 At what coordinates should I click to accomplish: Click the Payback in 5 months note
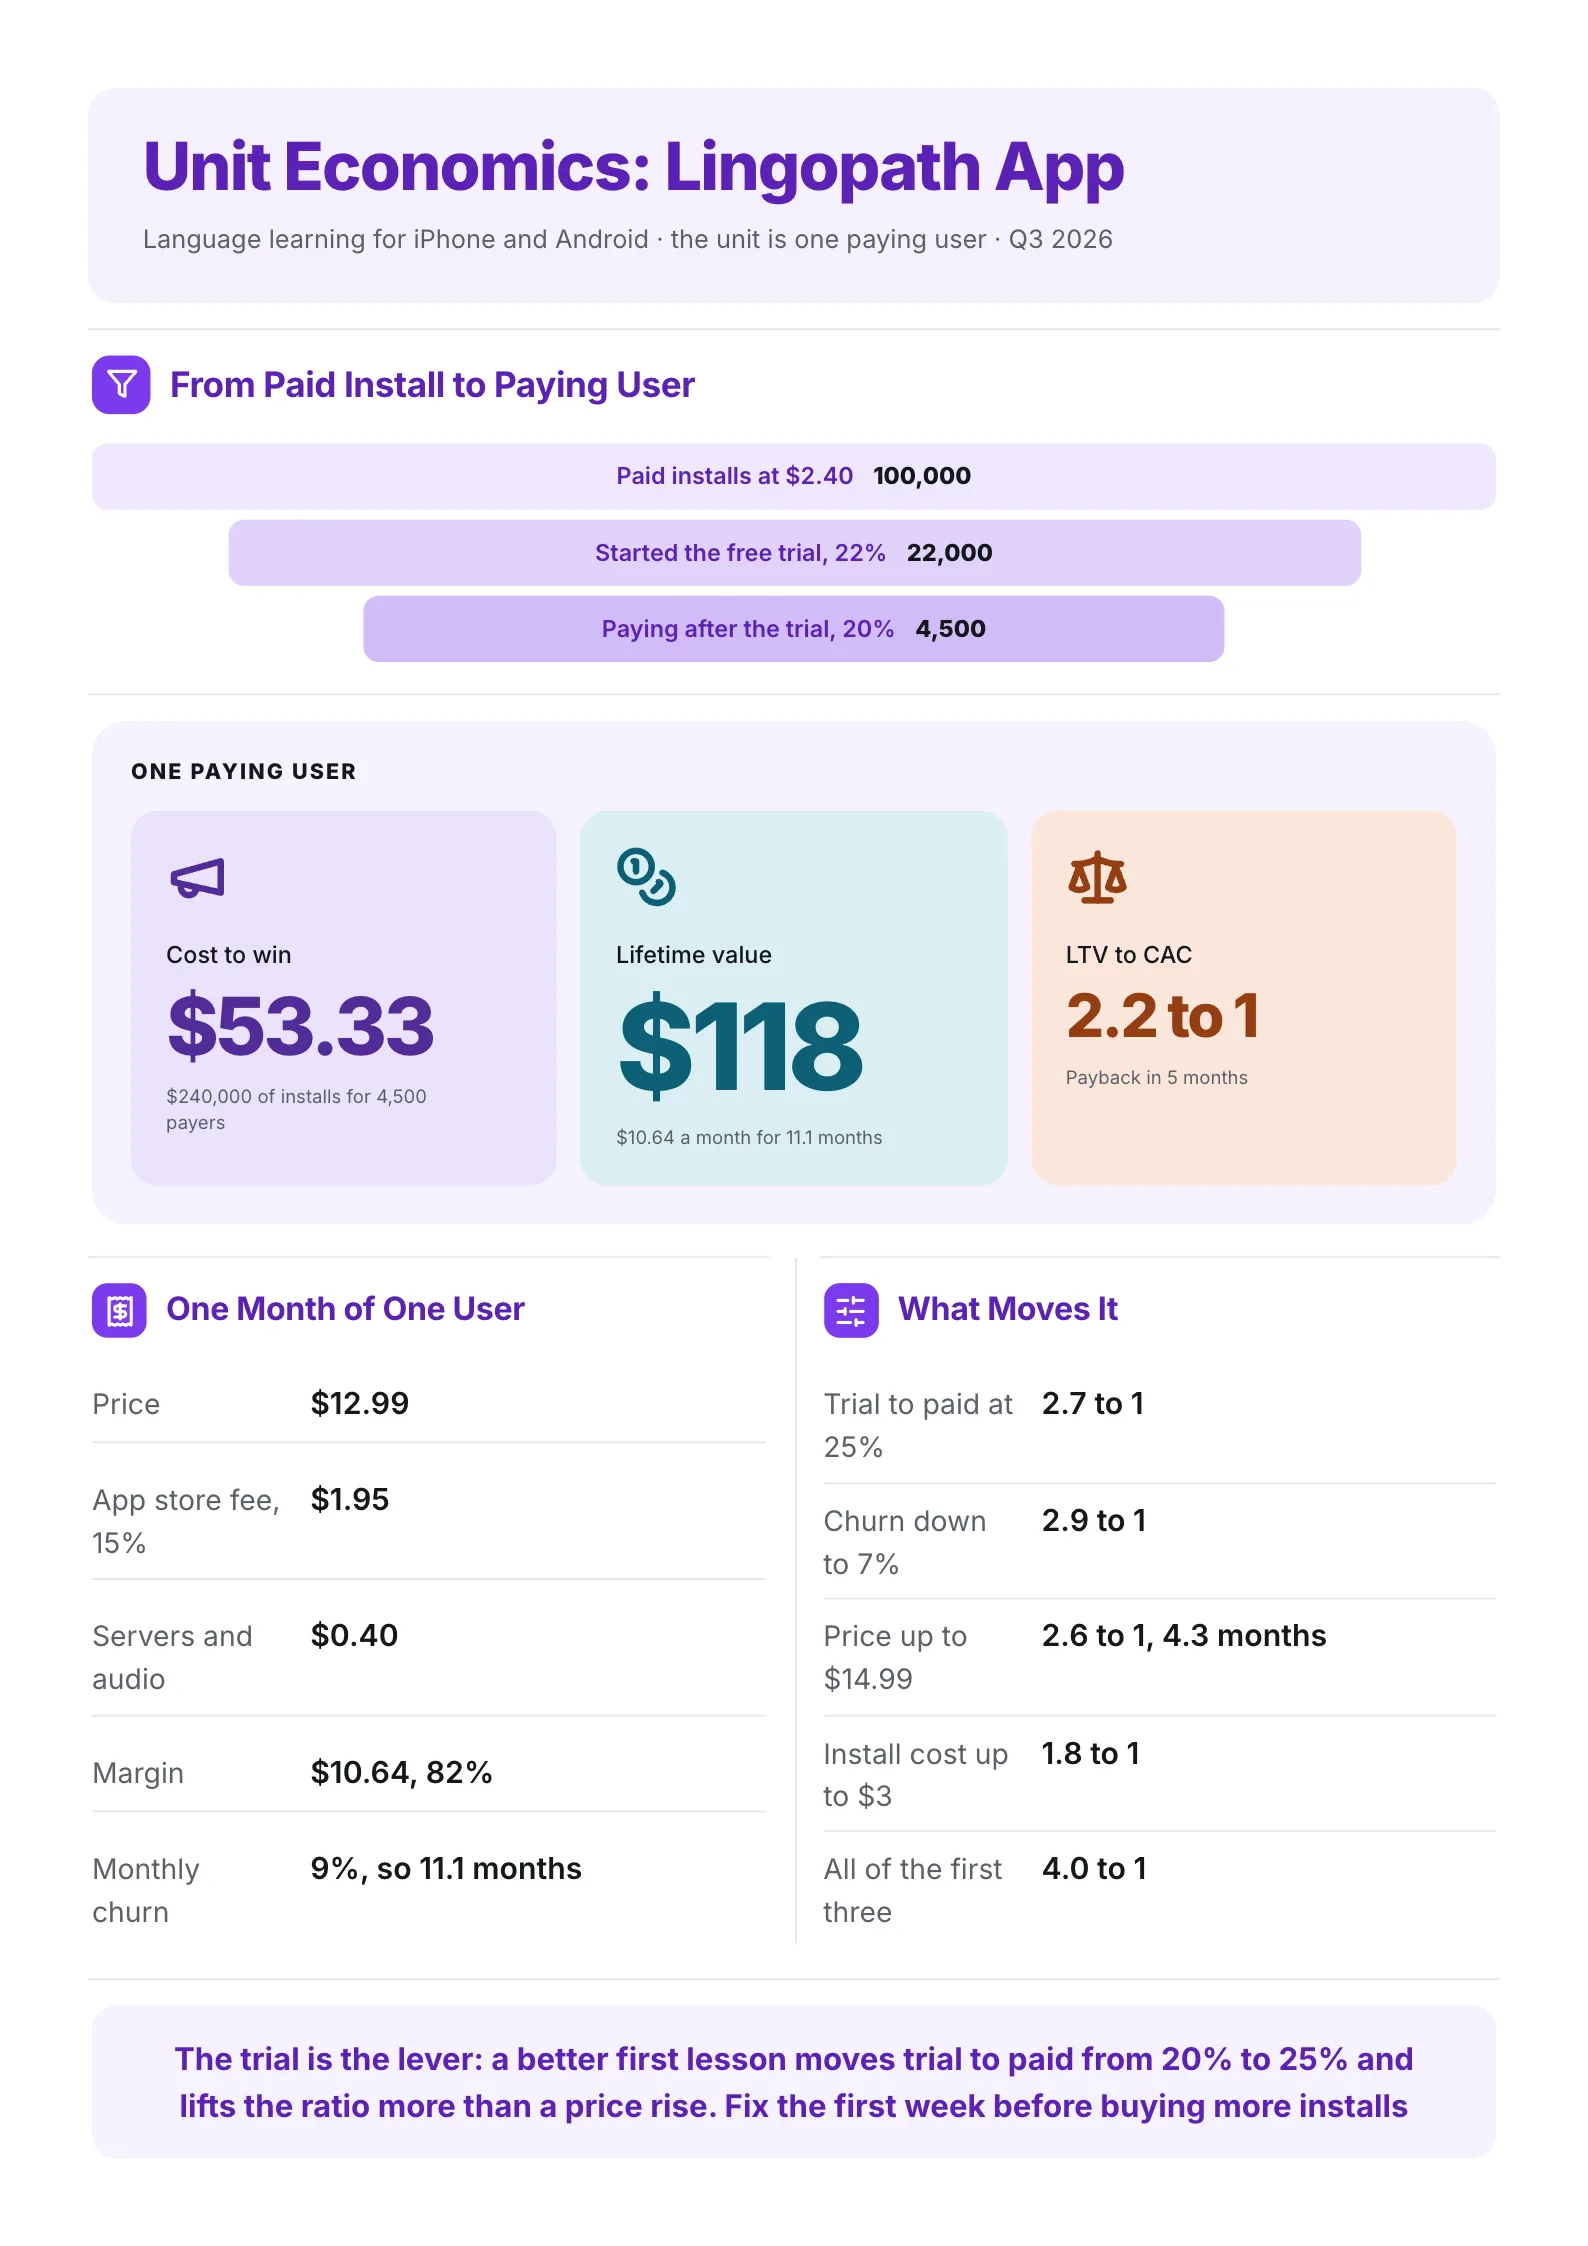(x=1157, y=1078)
